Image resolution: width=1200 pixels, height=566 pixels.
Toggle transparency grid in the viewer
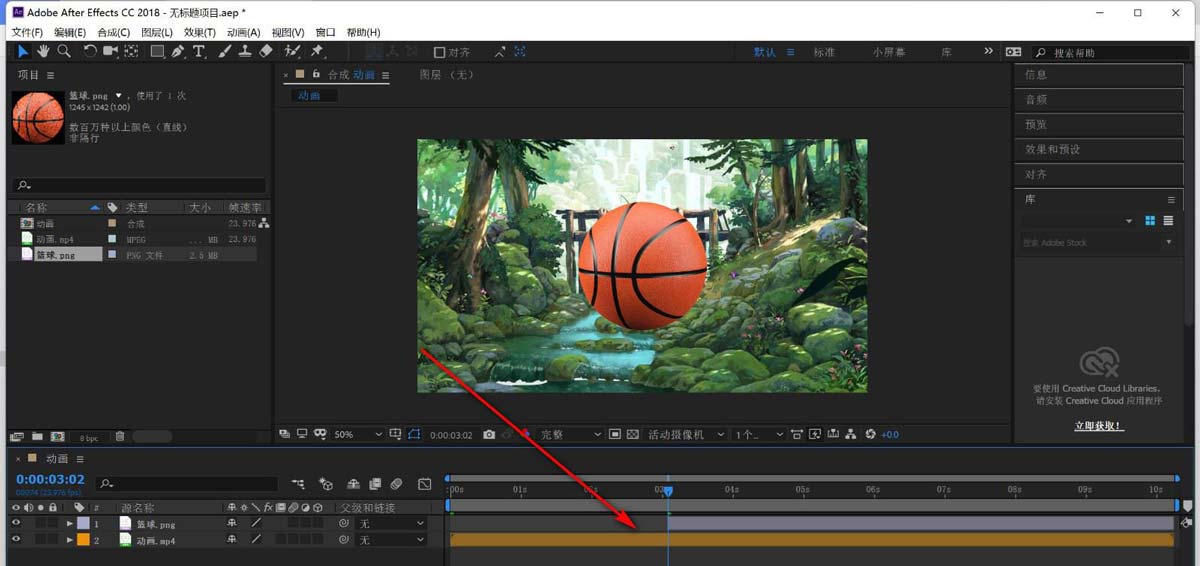click(x=632, y=434)
